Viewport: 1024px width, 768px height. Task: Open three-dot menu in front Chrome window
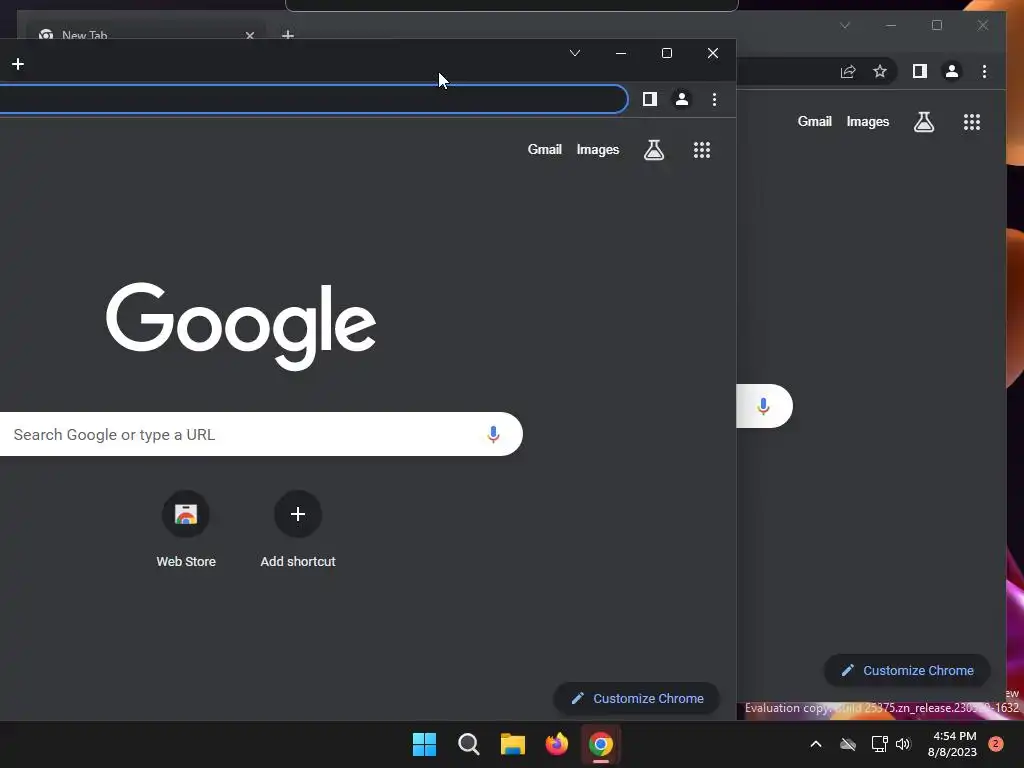[714, 99]
